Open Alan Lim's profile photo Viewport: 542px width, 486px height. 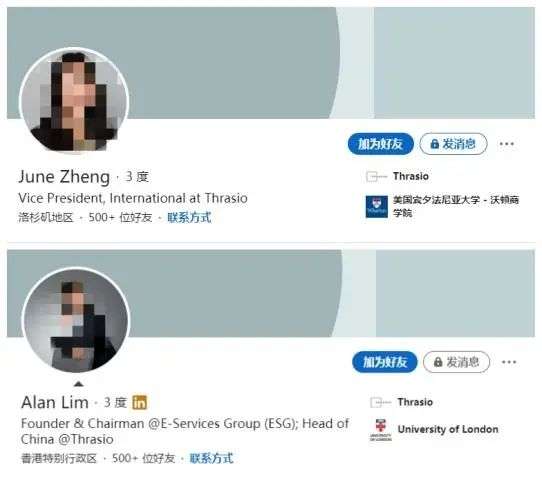[76, 320]
